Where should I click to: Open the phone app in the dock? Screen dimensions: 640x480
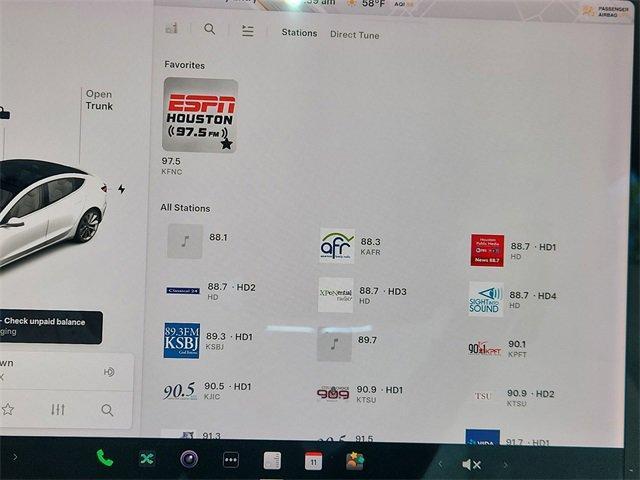click(x=105, y=459)
